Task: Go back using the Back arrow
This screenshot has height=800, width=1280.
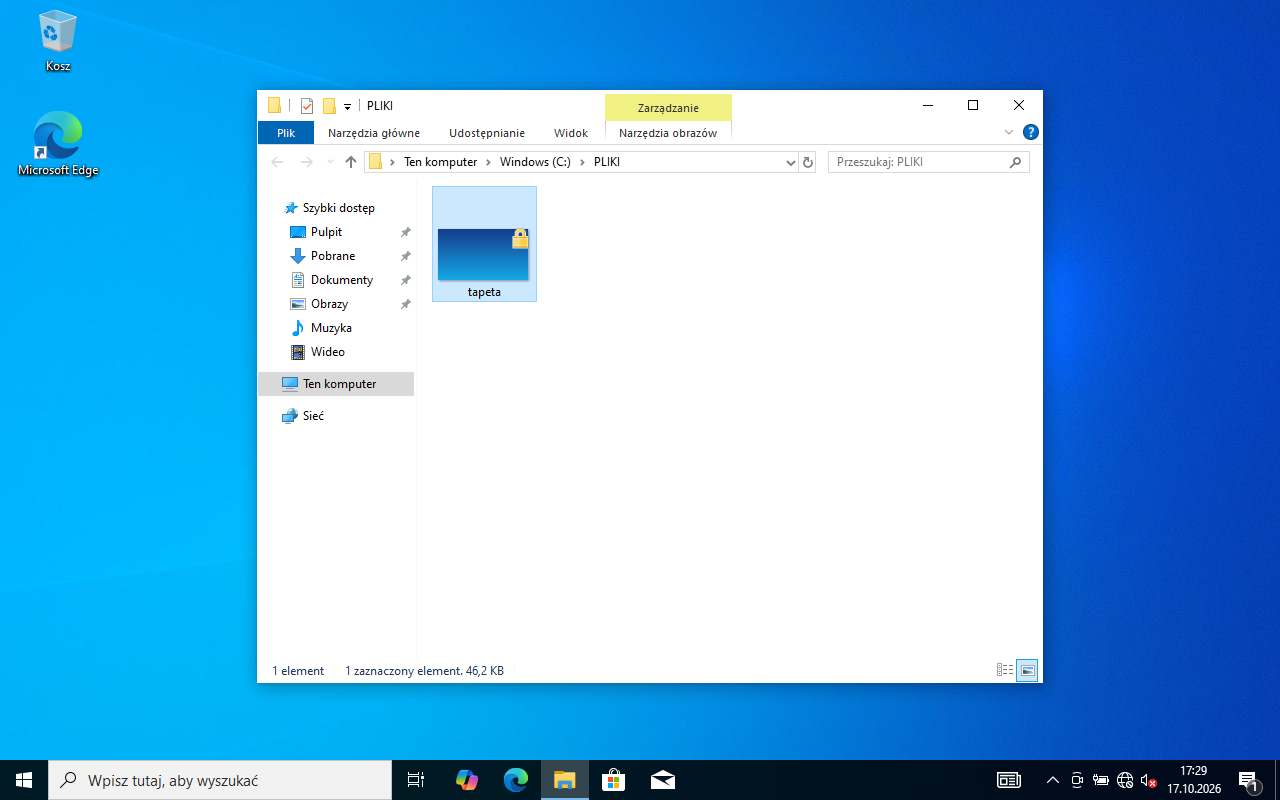Action: click(x=277, y=162)
